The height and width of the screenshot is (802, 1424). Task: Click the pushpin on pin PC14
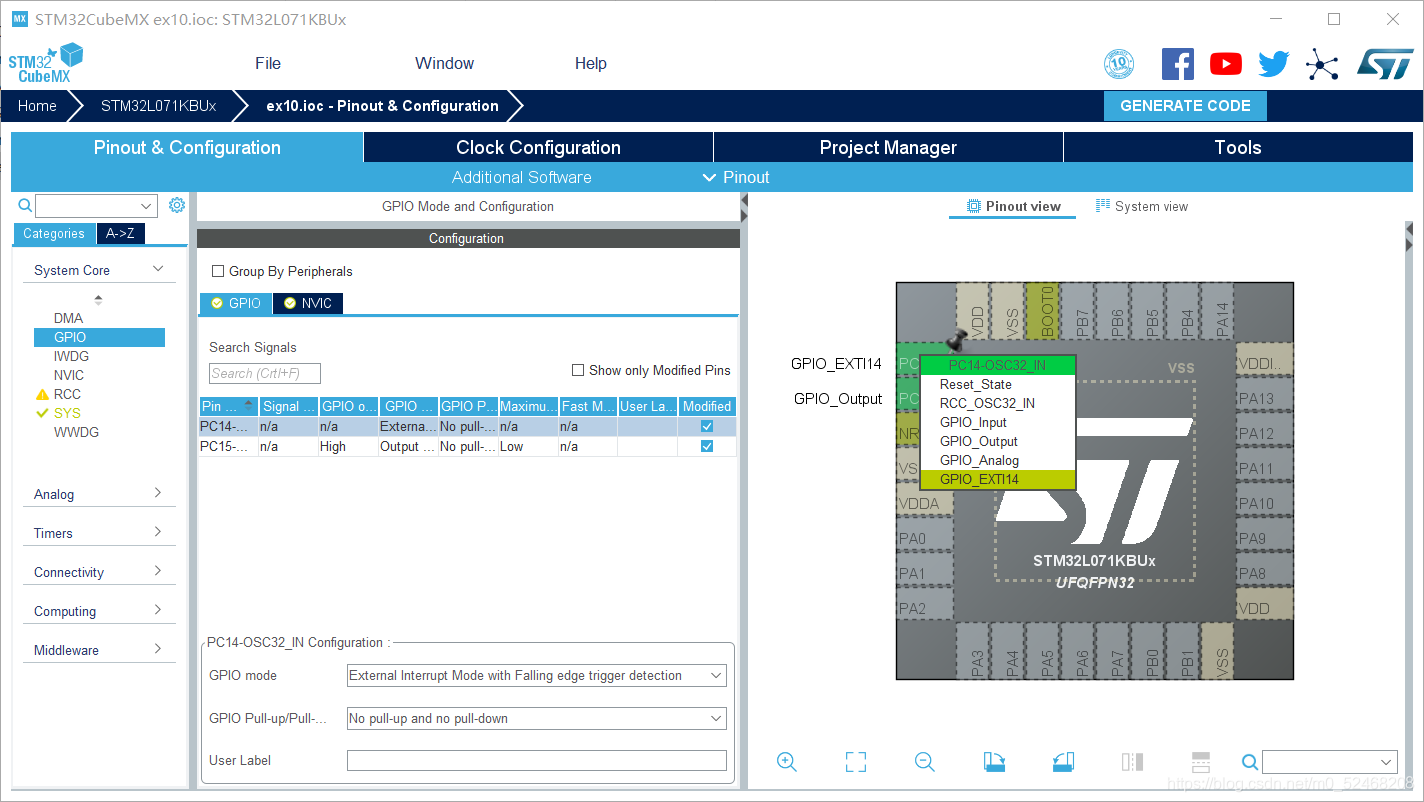pyautogui.click(x=956, y=340)
